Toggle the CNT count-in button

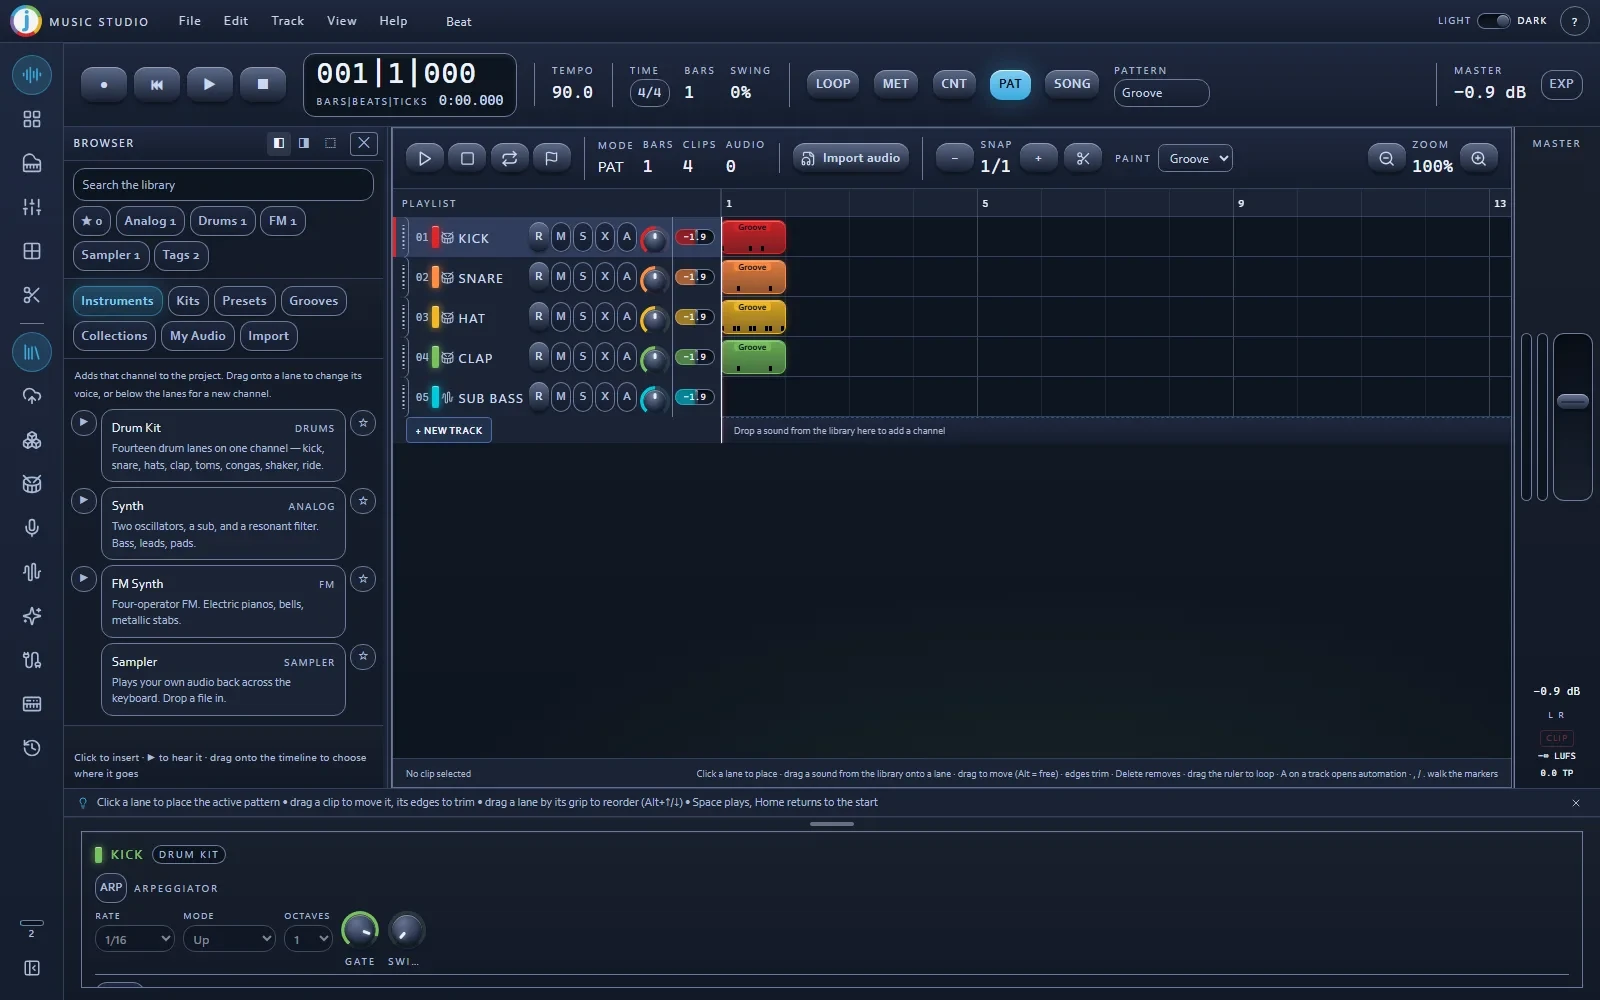(954, 84)
